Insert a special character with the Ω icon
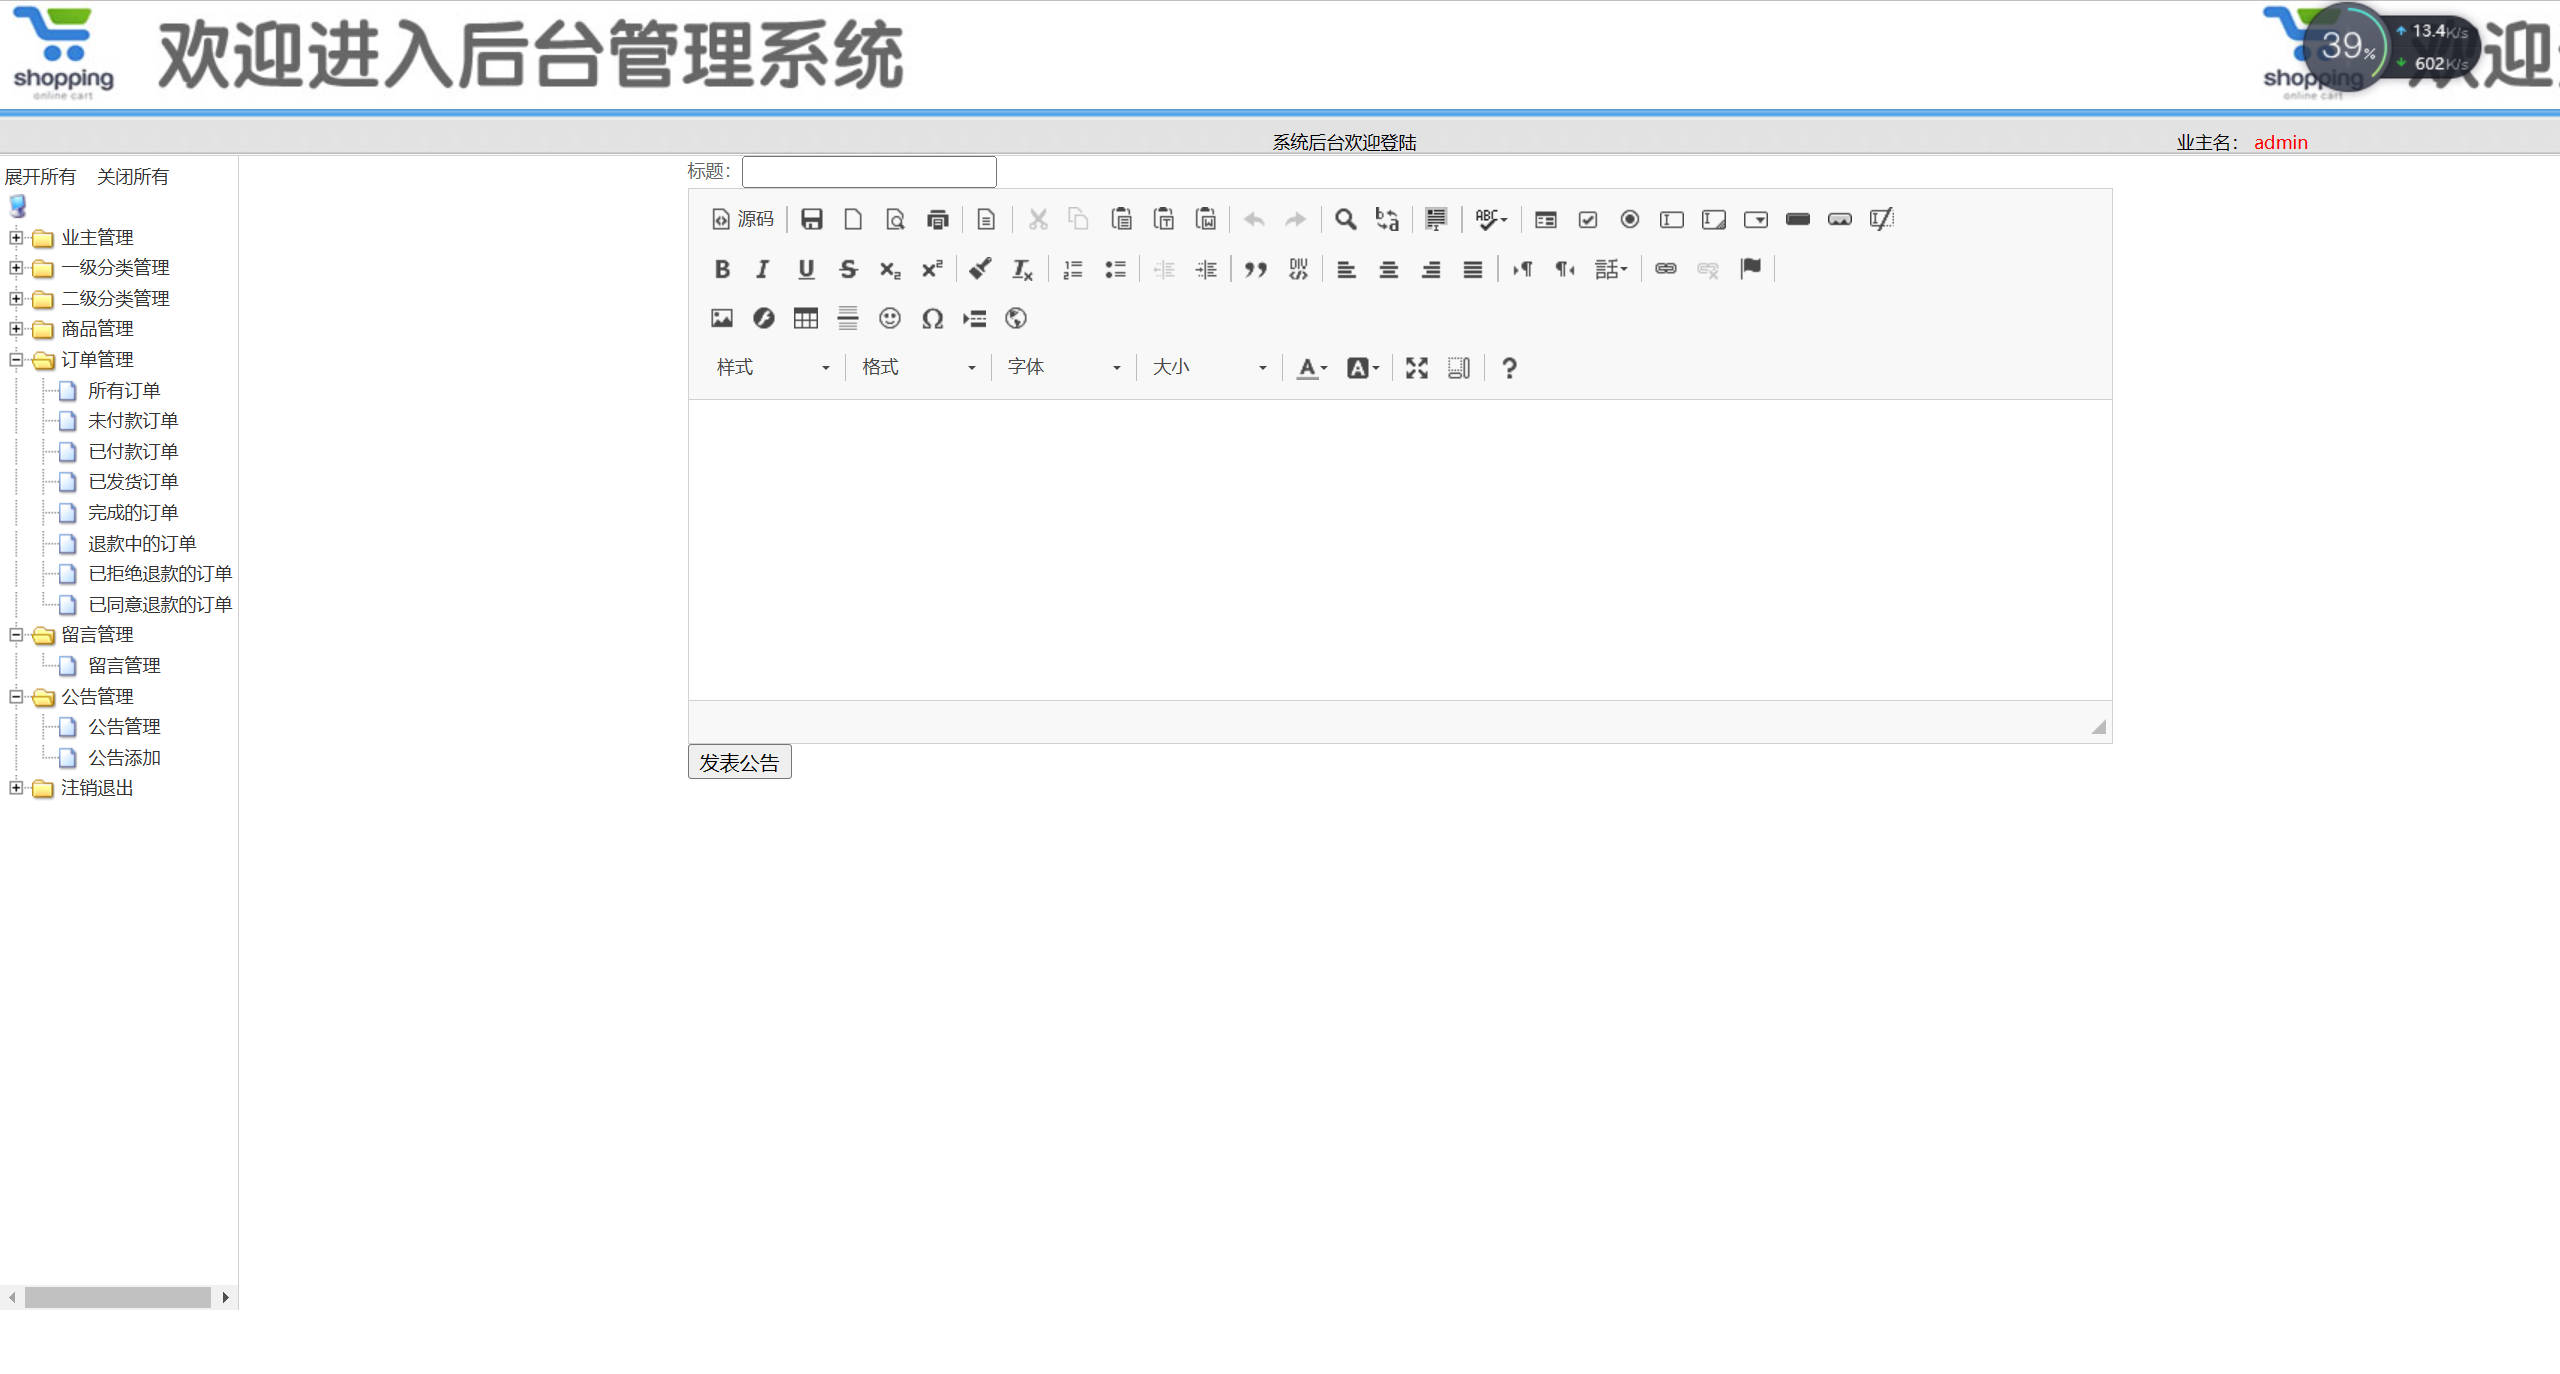 (x=932, y=318)
